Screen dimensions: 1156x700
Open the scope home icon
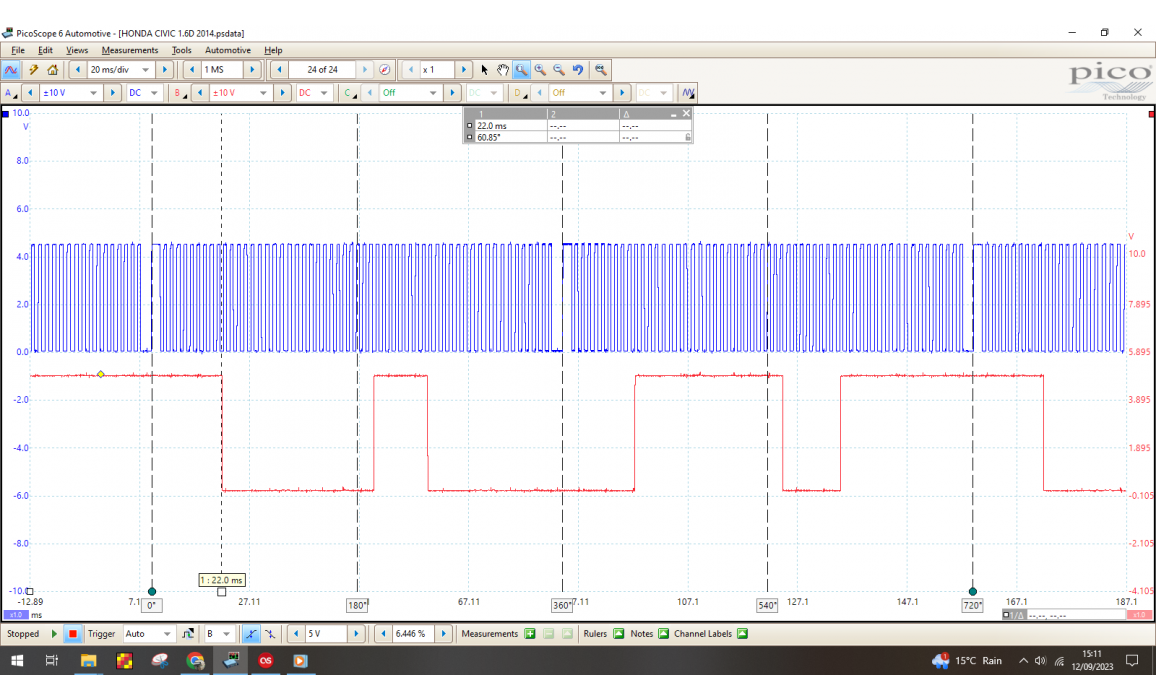(52, 70)
